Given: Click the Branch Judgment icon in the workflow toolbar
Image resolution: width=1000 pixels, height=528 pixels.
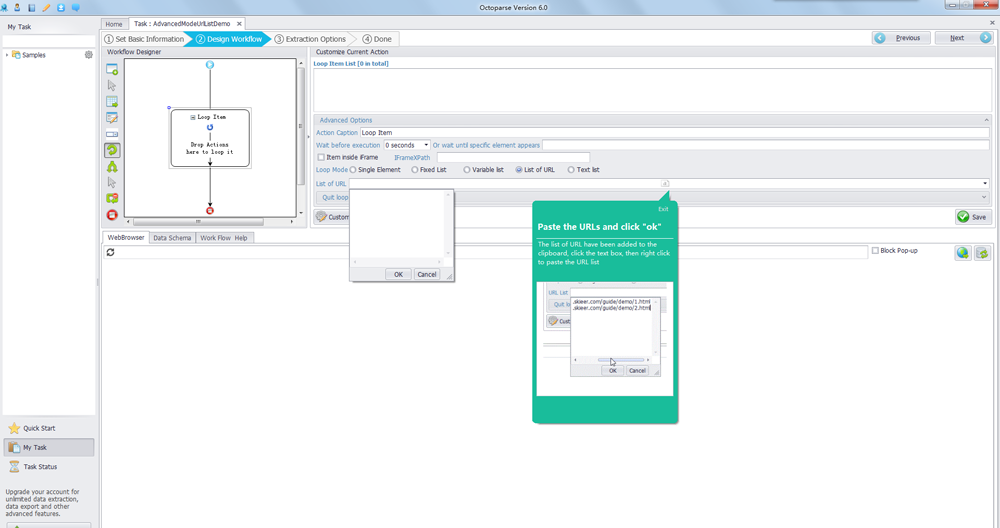Looking at the screenshot, I should [112, 167].
